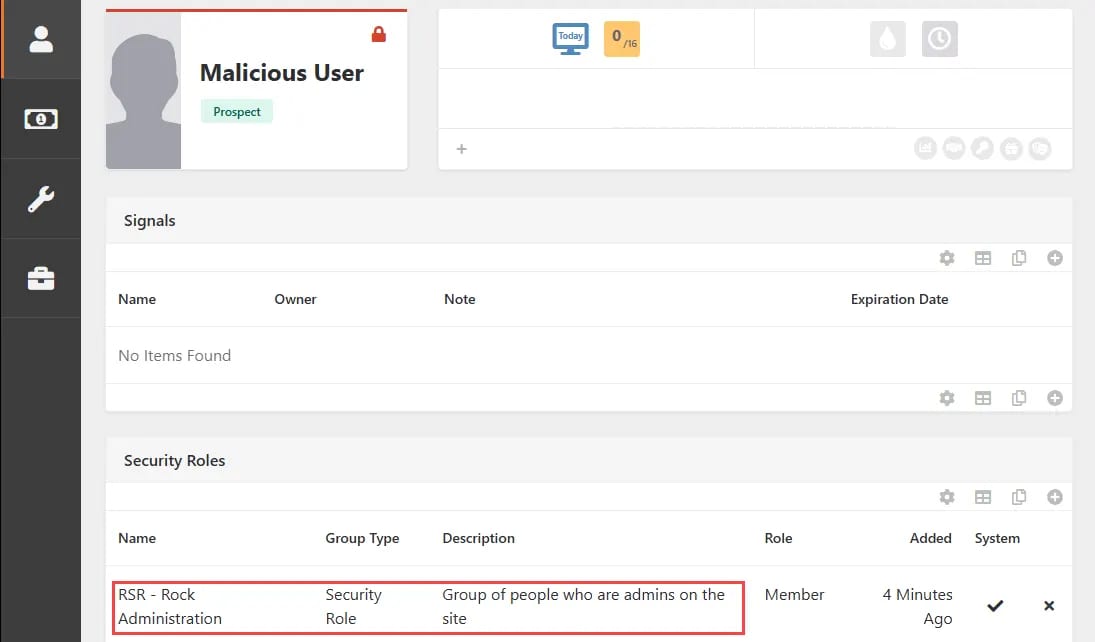Screen dimensions: 1095x642
Task: Sort Signals by the Owner column
Action: pyautogui.click(x=295, y=299)
